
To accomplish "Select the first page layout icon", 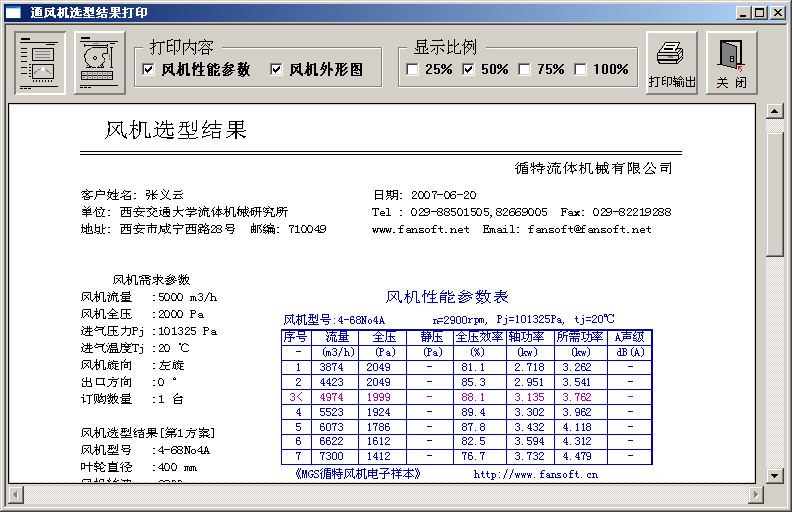I will coord(41,63).
